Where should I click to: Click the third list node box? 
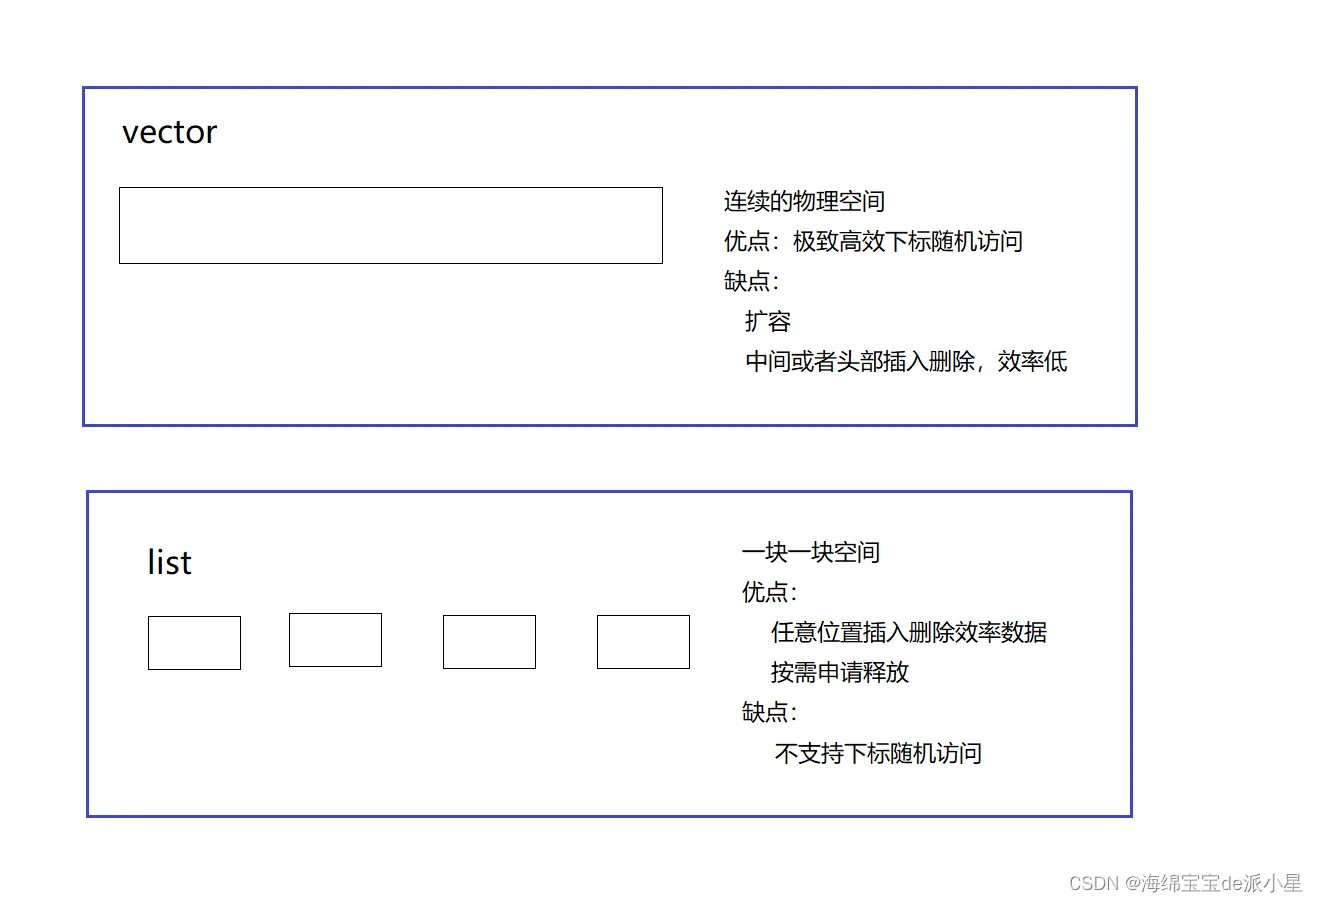(x=489, y=642)
